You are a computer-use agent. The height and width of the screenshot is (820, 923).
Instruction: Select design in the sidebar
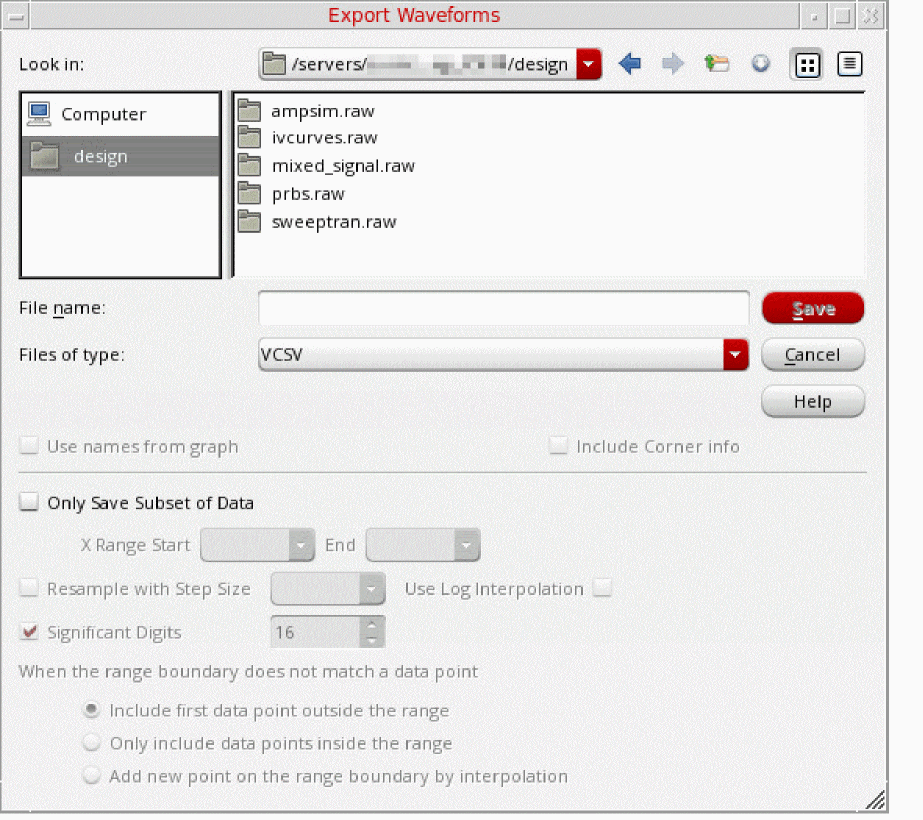coord(121,157)
